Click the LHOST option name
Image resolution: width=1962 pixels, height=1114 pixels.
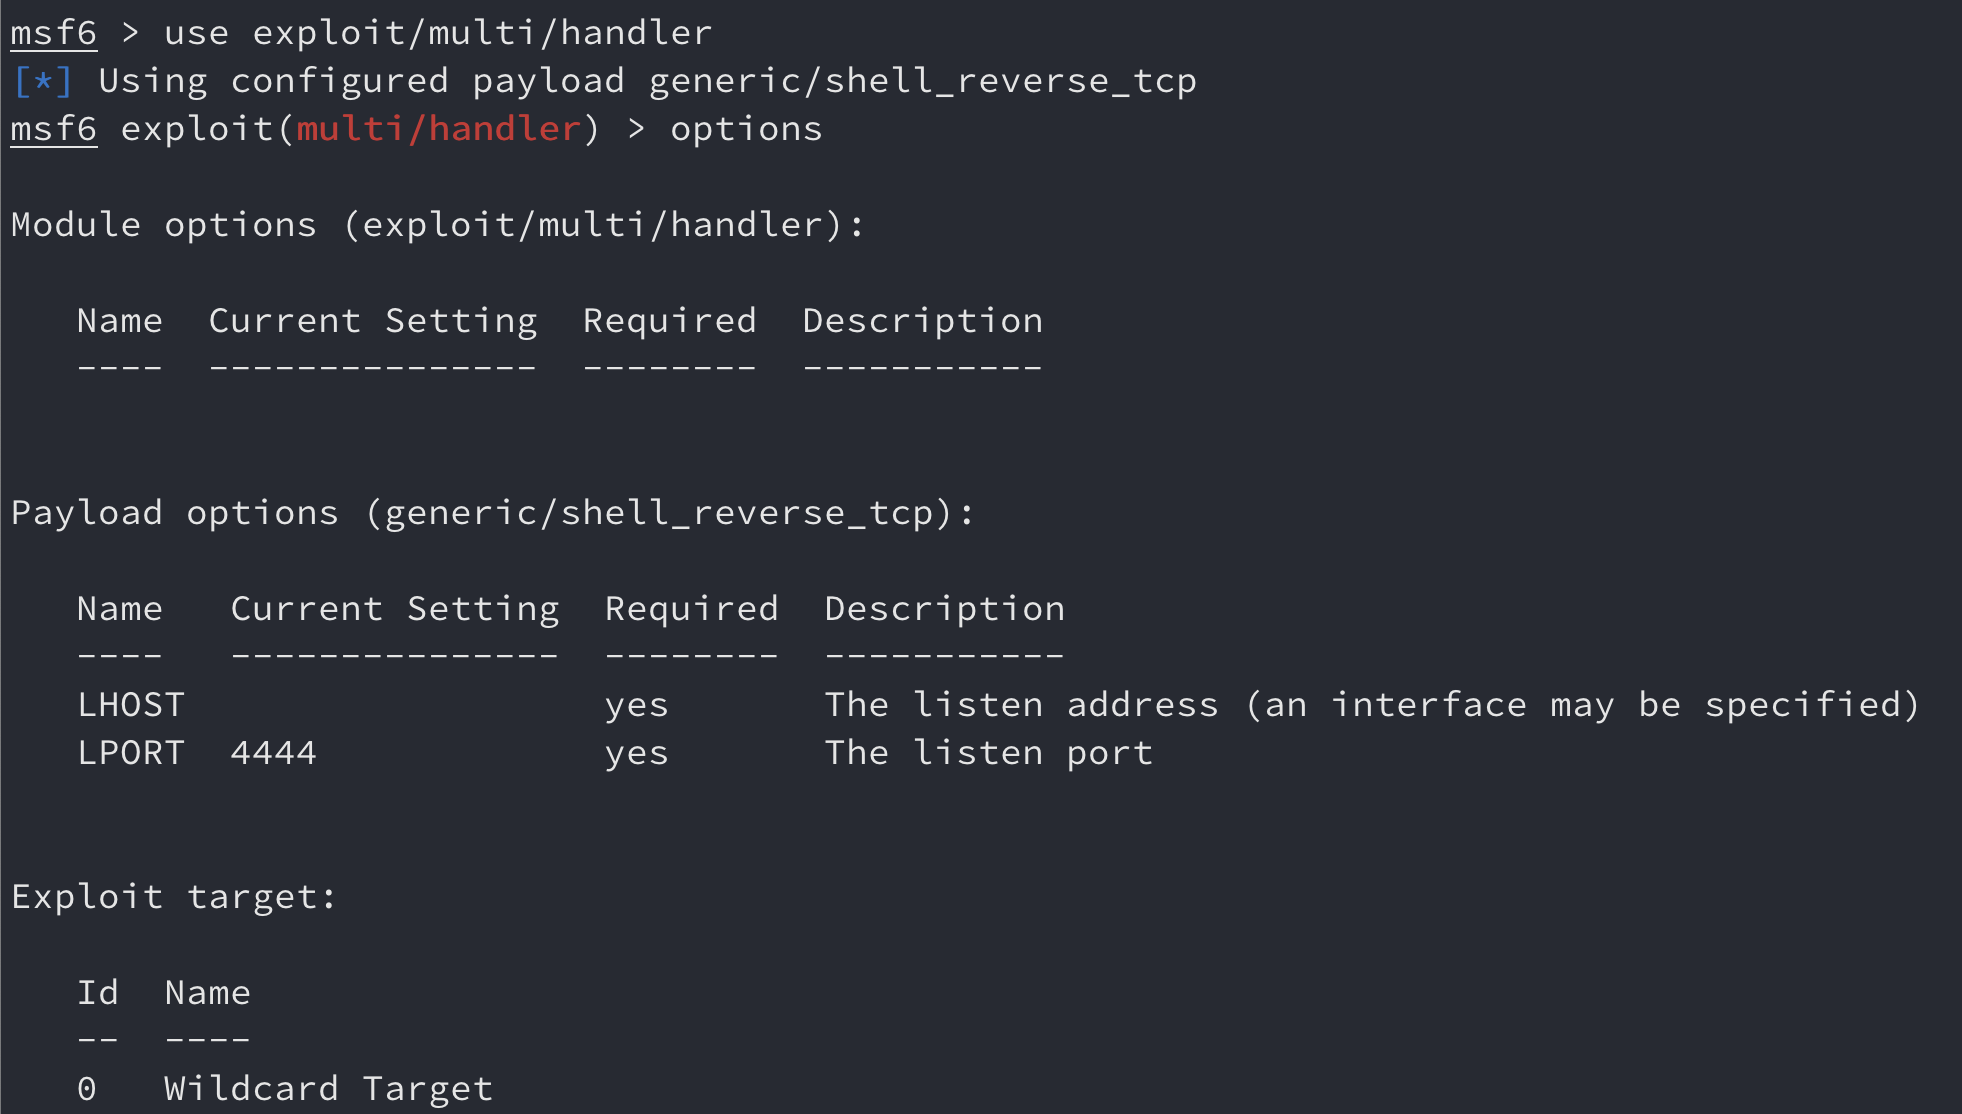click(x=131, y=705)
